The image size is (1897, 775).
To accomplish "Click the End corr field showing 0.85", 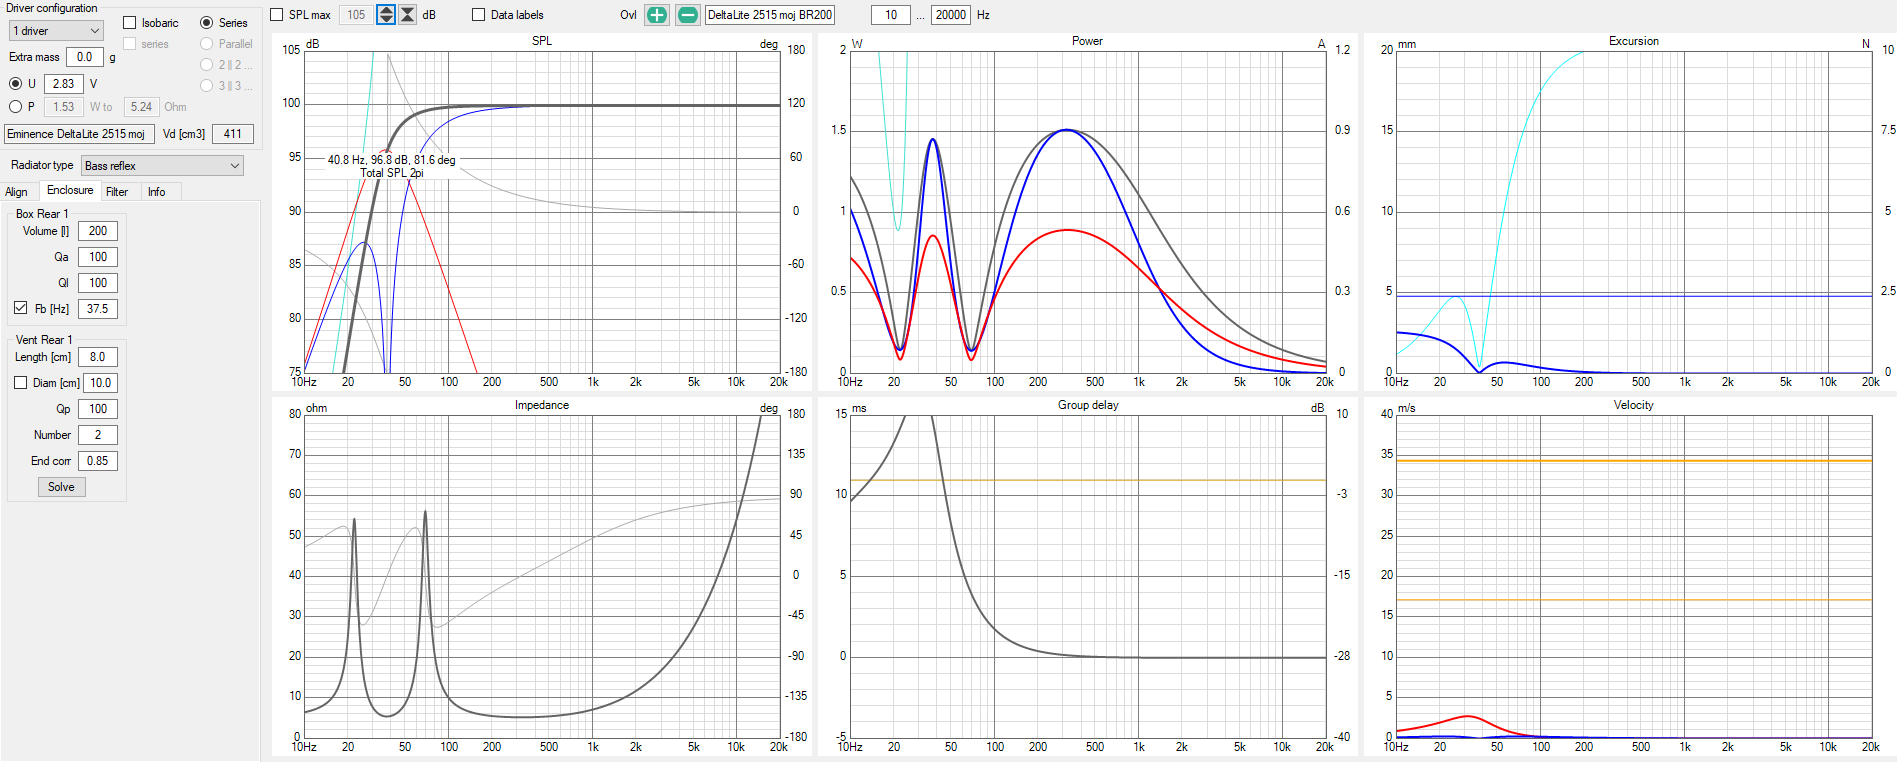I will tap(98, 461).
